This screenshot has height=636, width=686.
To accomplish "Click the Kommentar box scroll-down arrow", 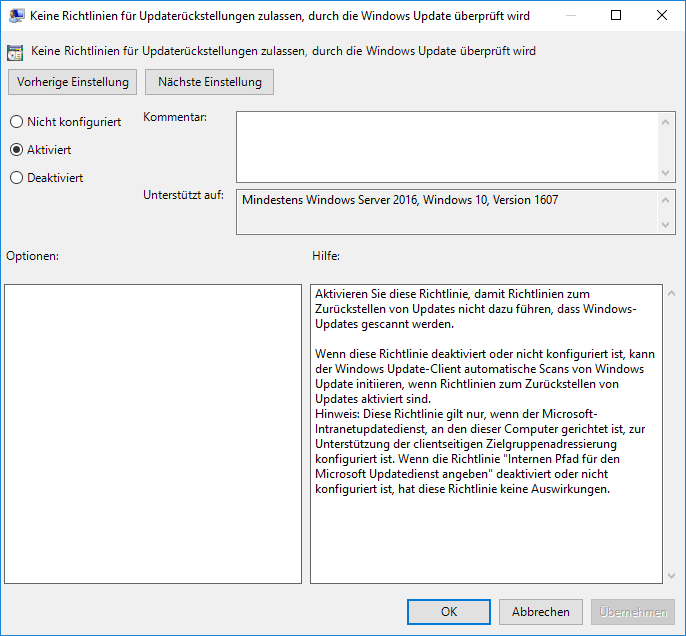I will [x=668, y=173].
